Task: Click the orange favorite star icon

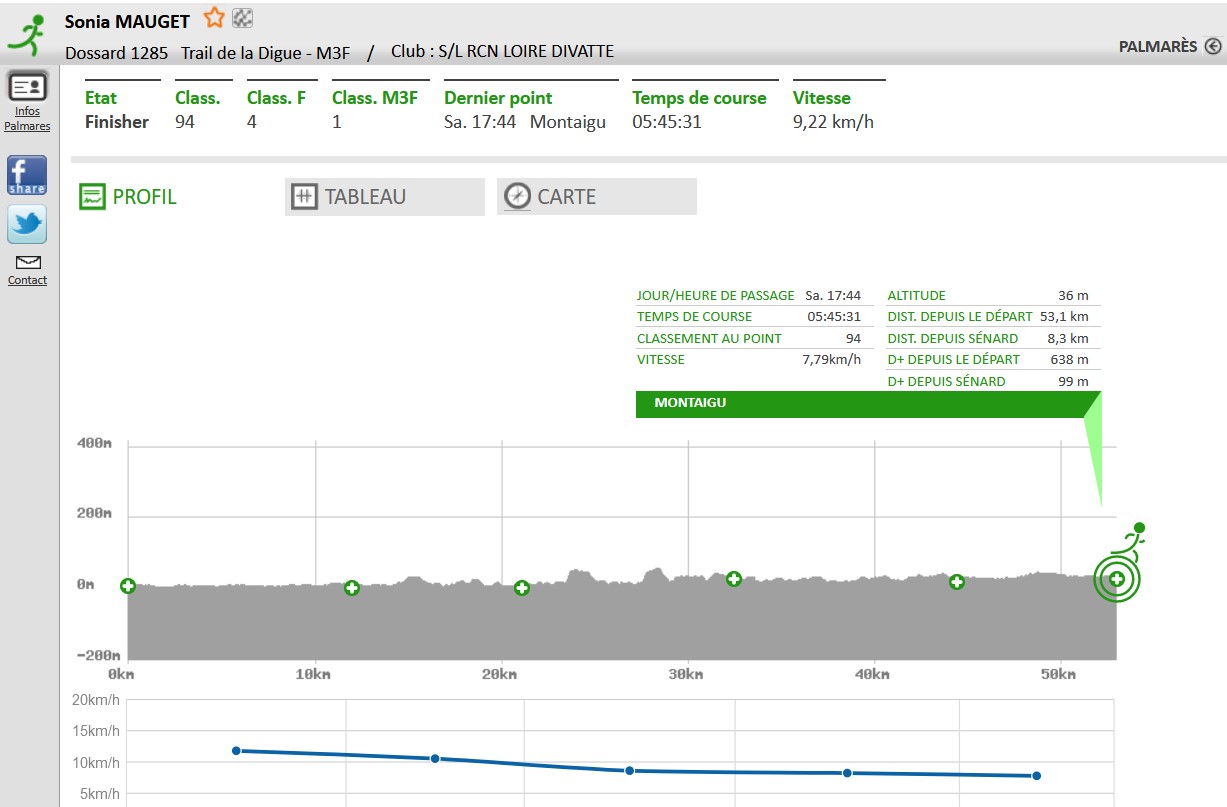Action: click(x=214, y=18)
